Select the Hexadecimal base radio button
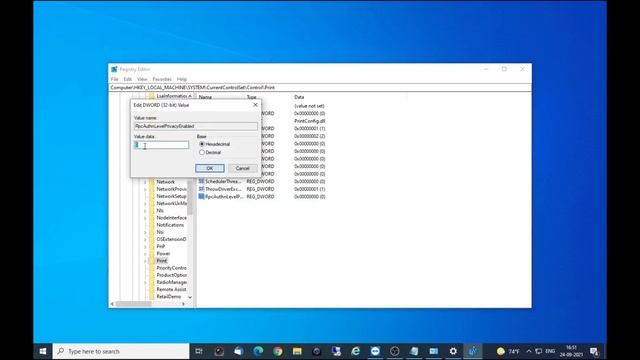 (x=202, y=144)
